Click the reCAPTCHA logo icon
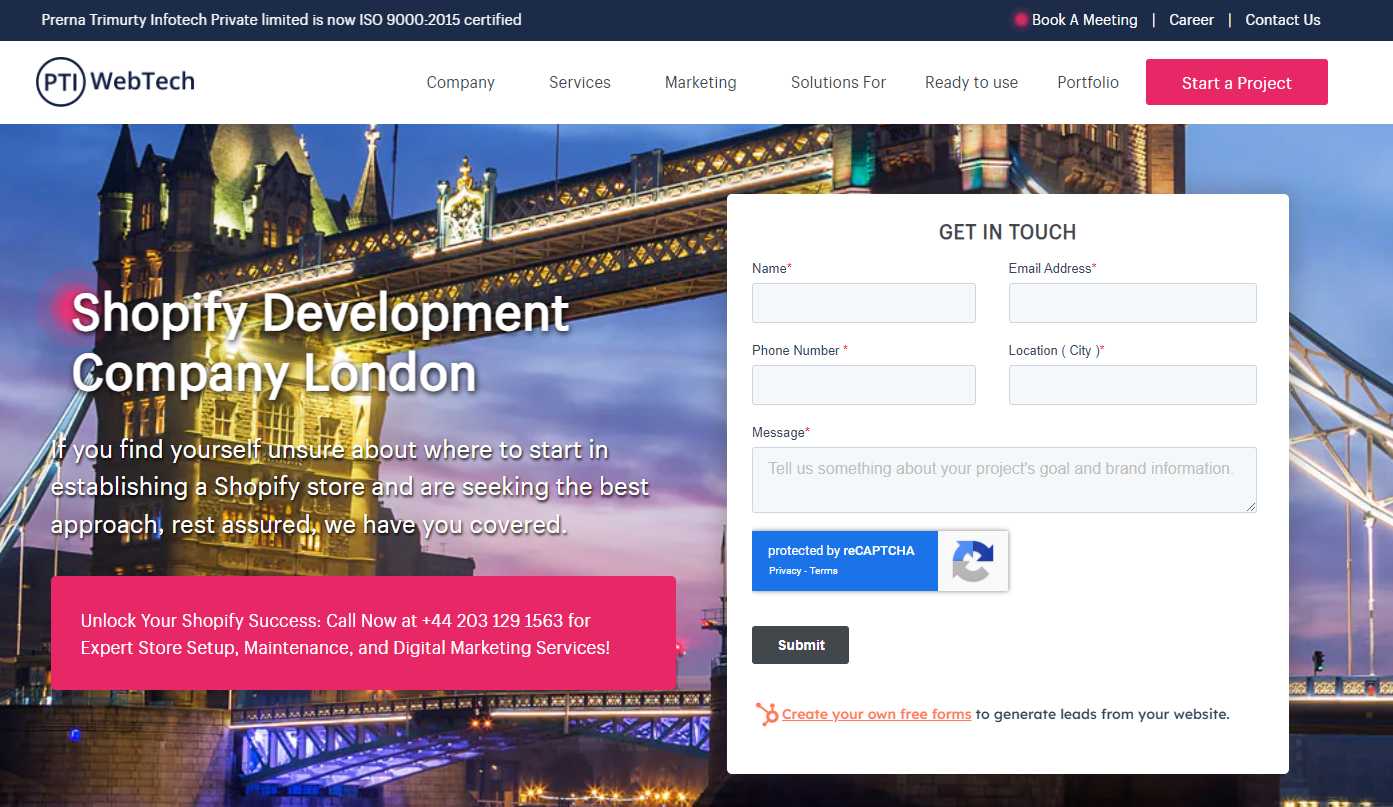Image resolution: width=1393 pixels, height=807 pixels. 972,561
